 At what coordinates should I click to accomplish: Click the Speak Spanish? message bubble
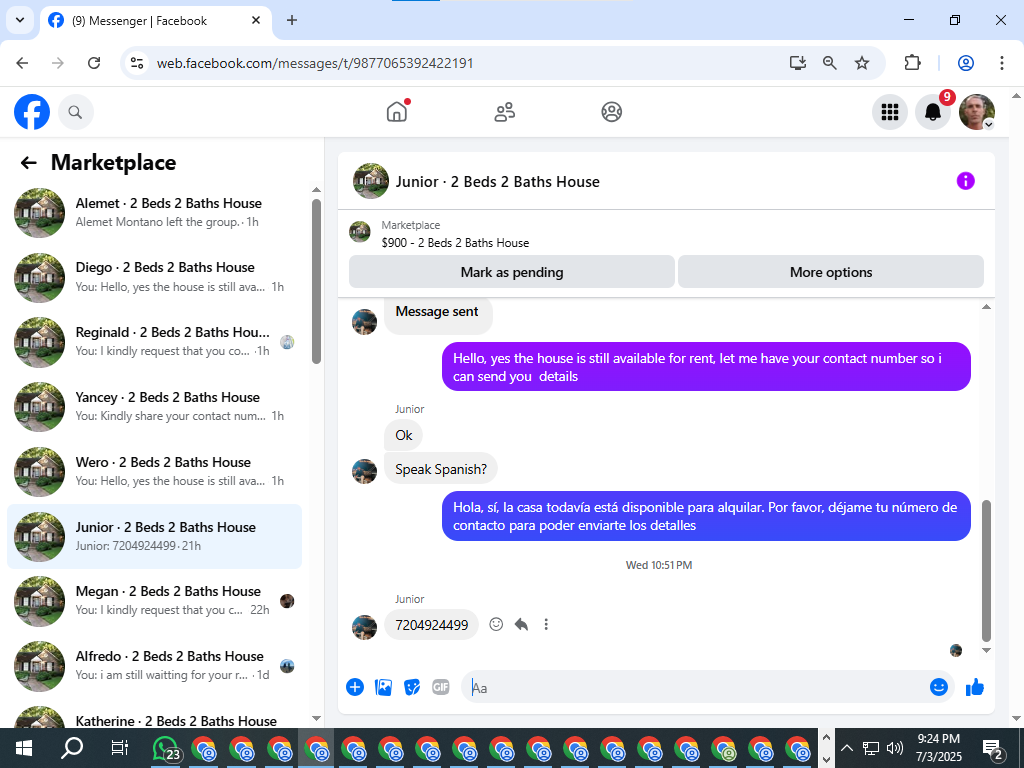[441, 469]
